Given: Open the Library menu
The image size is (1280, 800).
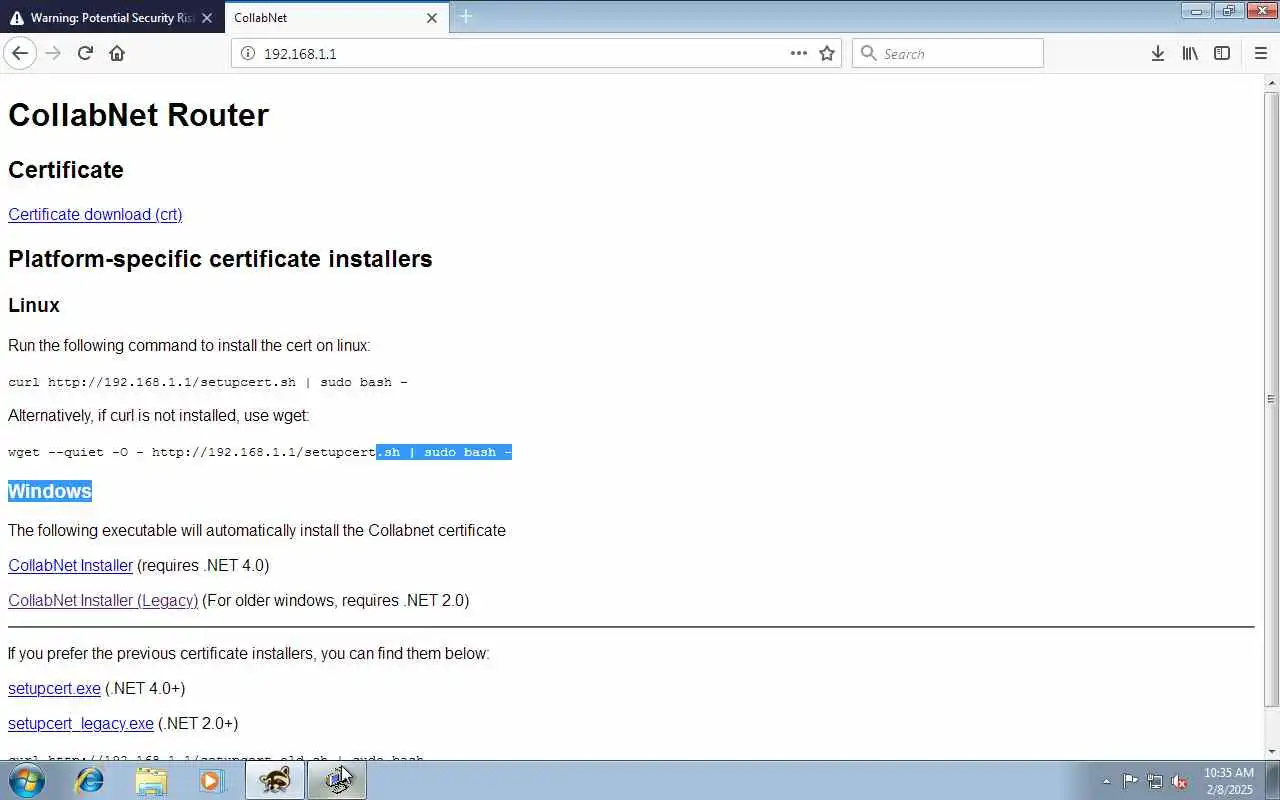Looking at the screenshot, I should (1190, 53).
